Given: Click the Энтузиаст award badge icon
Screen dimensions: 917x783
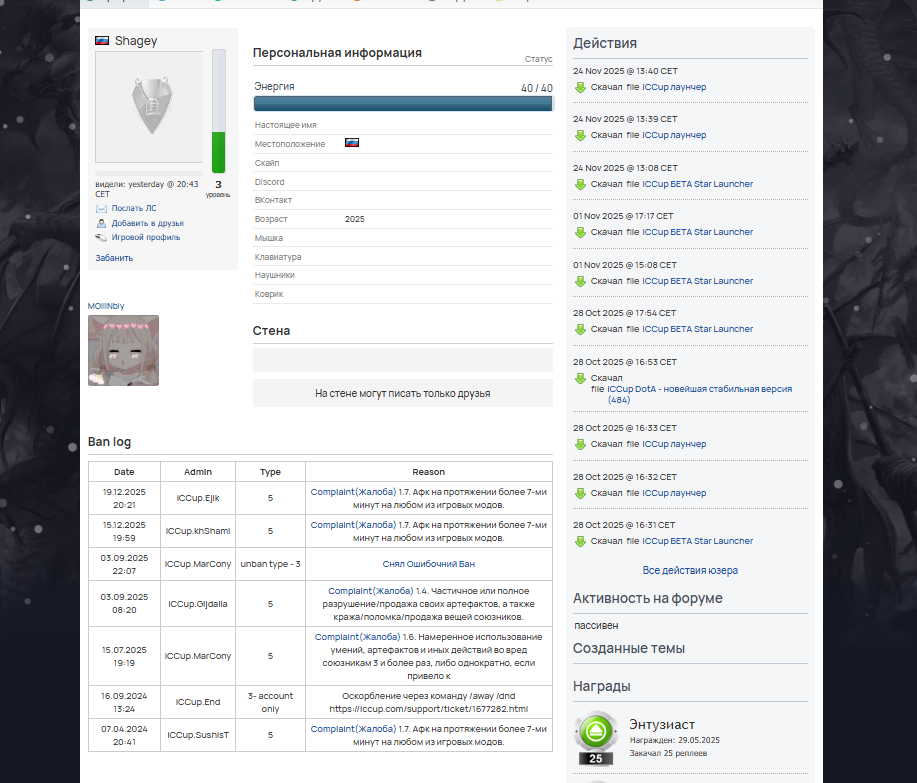Looking at the screenshot, I should pyautogui.click(x=596, y=738).
